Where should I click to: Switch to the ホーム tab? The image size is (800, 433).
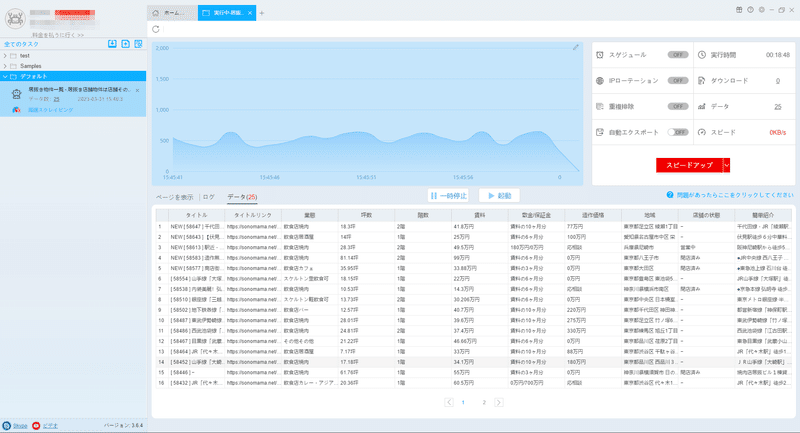click(172, 13)
